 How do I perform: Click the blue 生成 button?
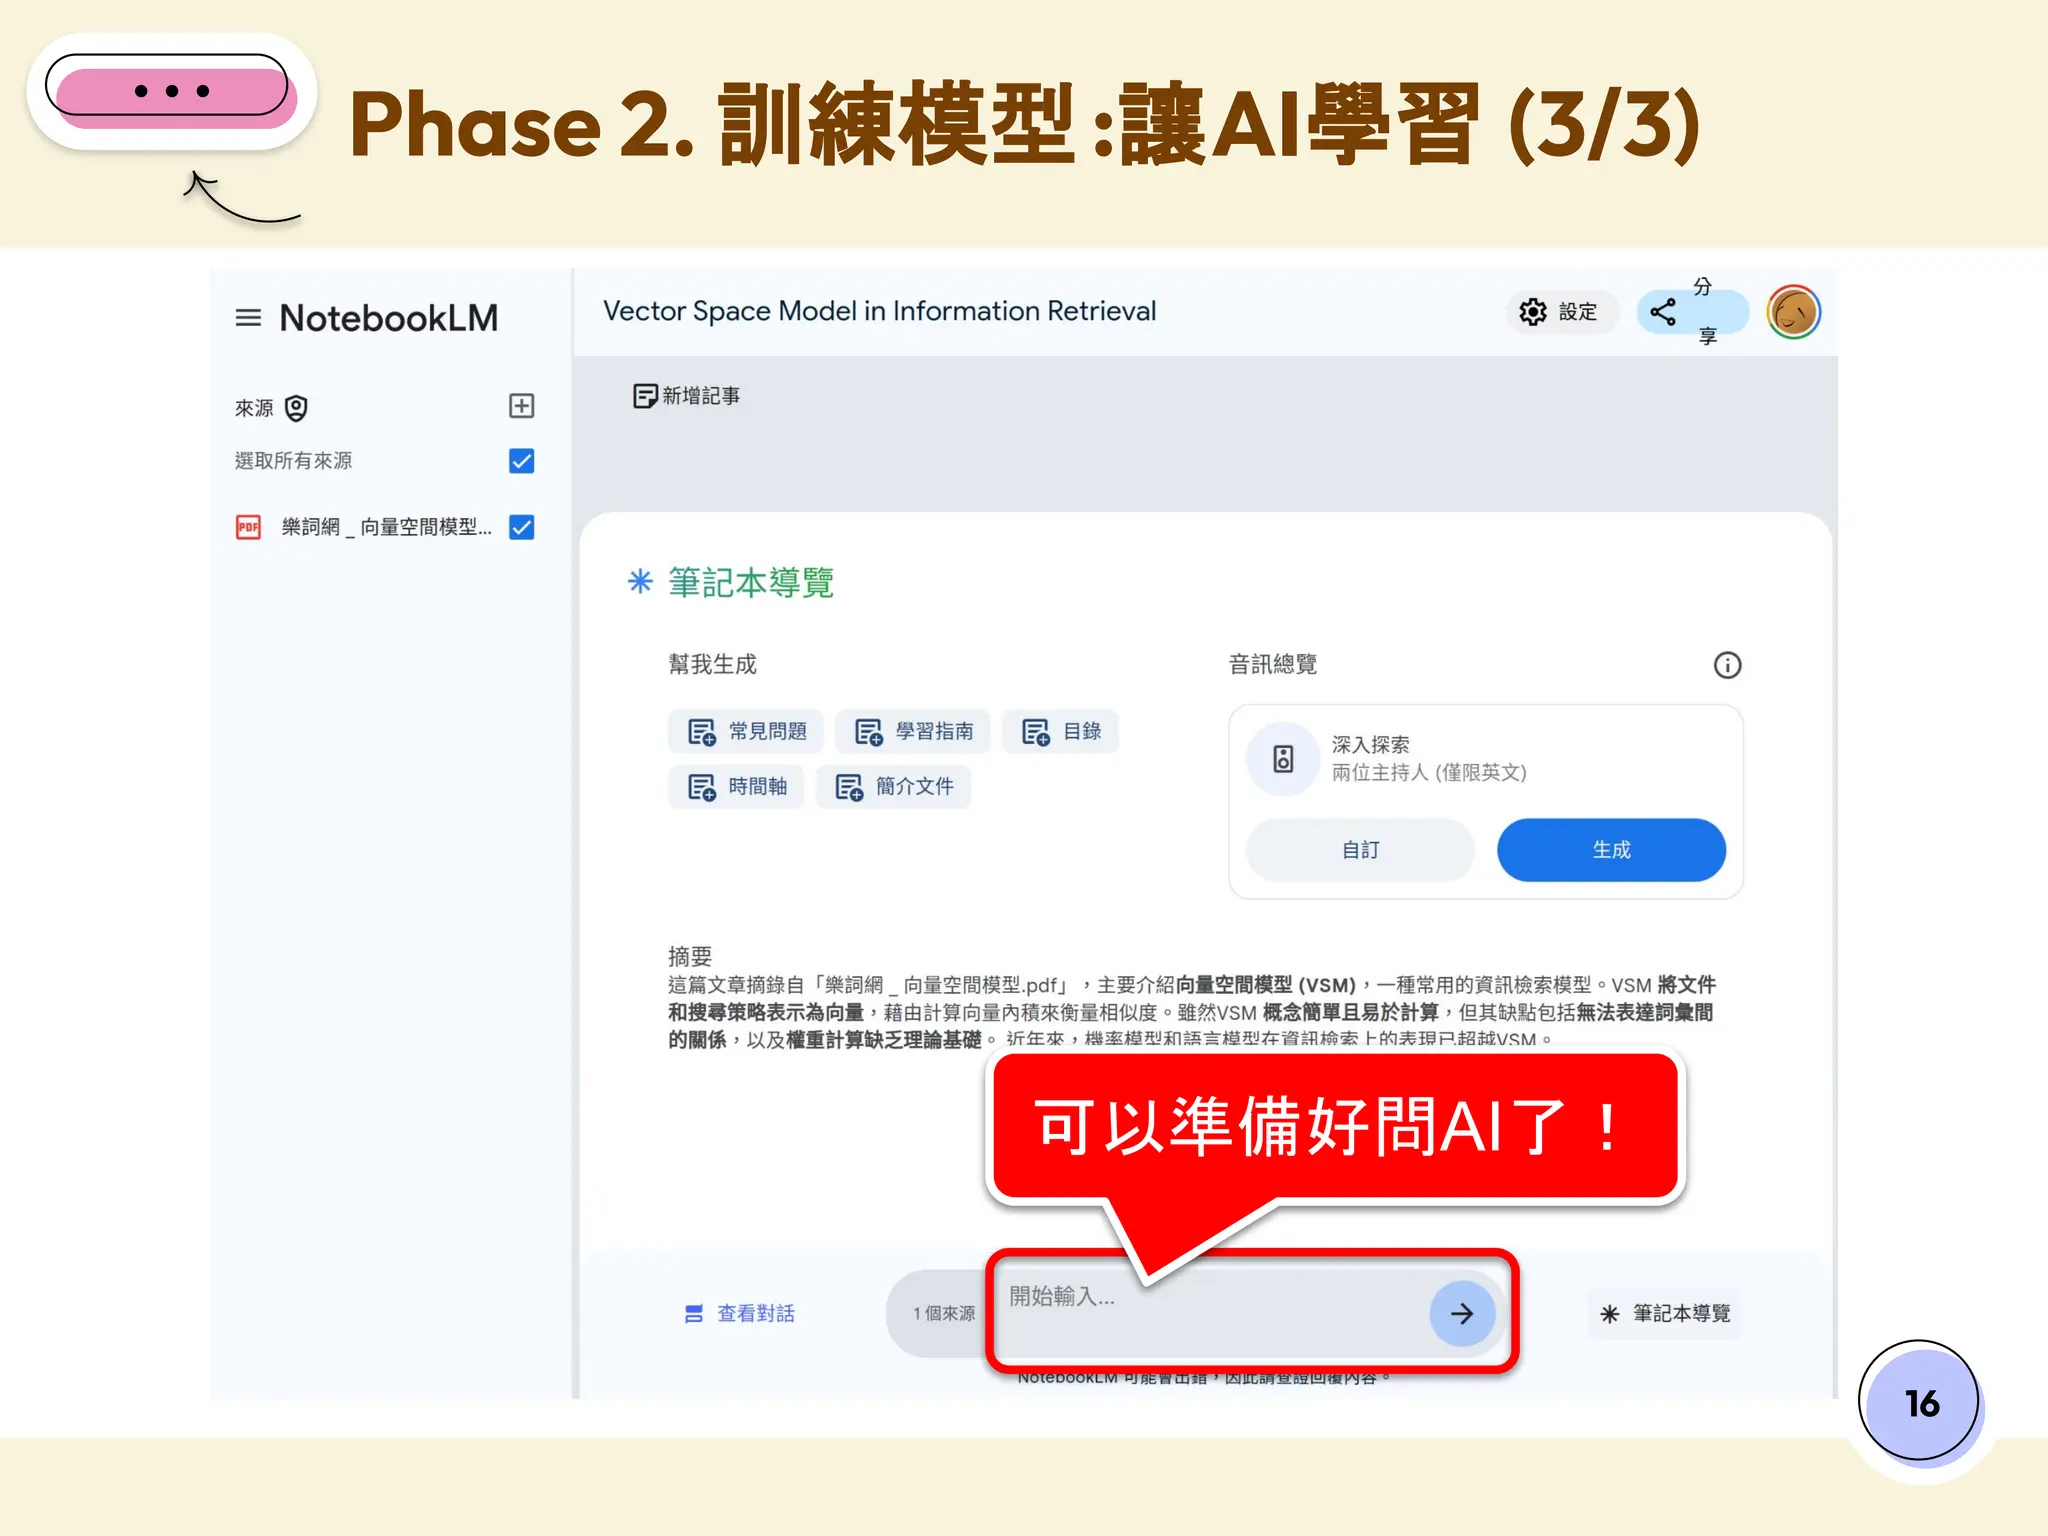[1611, 849]
